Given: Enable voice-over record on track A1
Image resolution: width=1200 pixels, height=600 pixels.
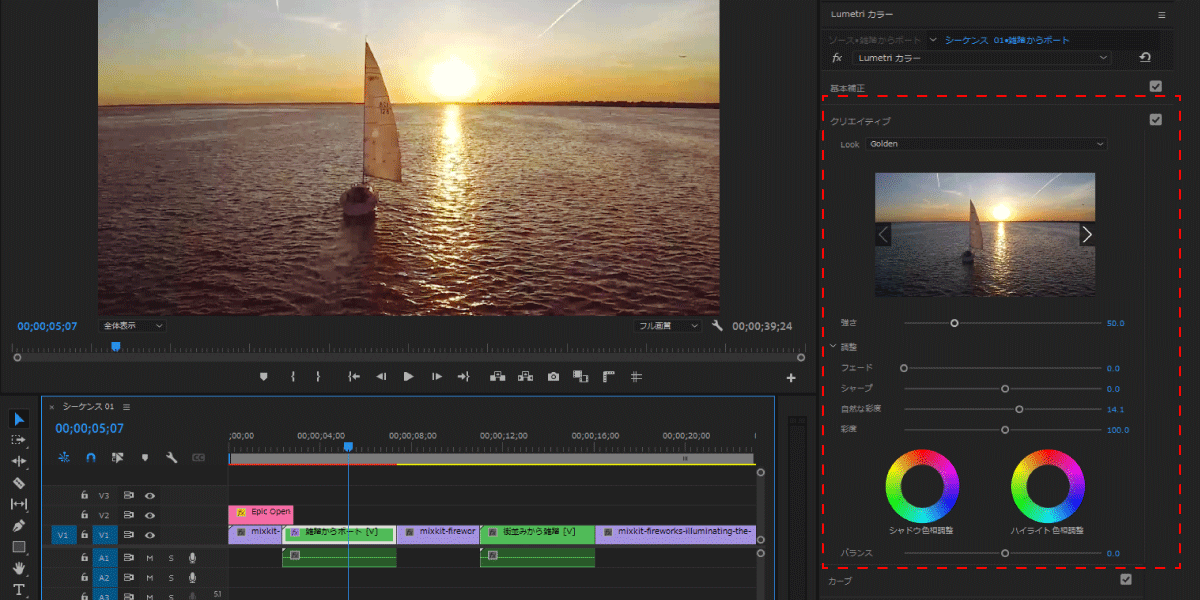Looking at the screenshot, I should point(192,558).
